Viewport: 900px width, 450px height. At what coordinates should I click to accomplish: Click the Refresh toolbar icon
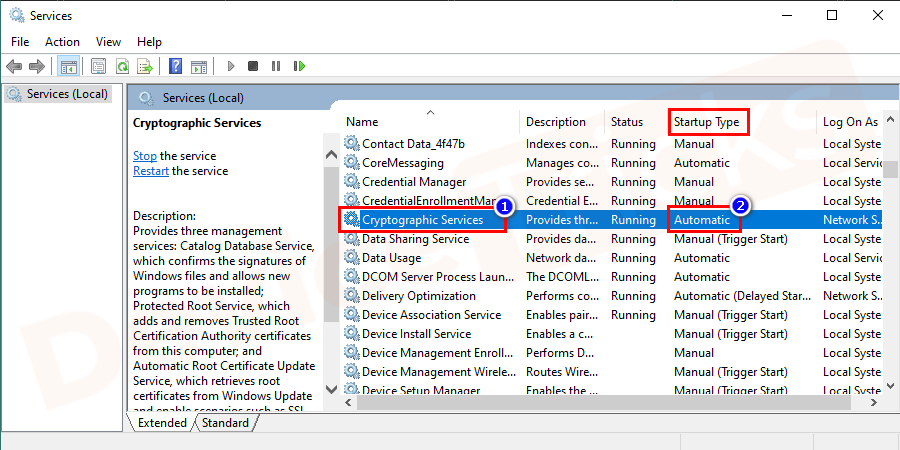[x=122, y=66]
